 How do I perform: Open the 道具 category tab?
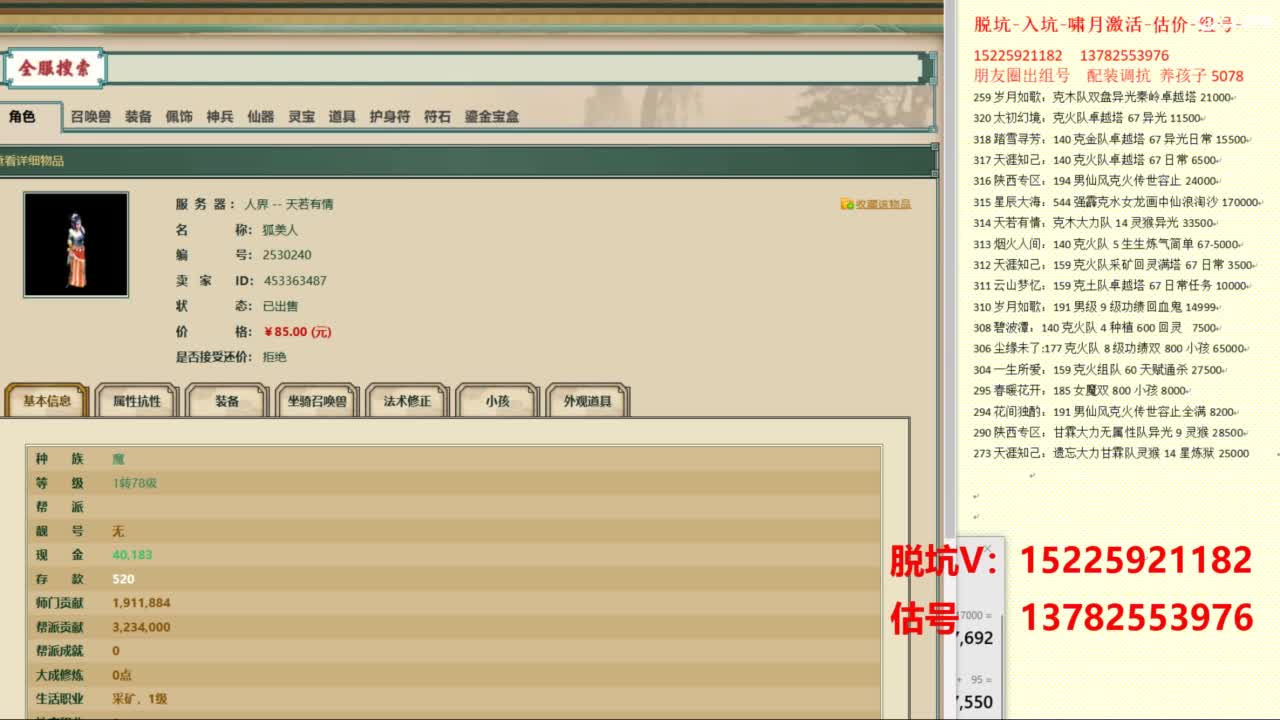point(342,117)
